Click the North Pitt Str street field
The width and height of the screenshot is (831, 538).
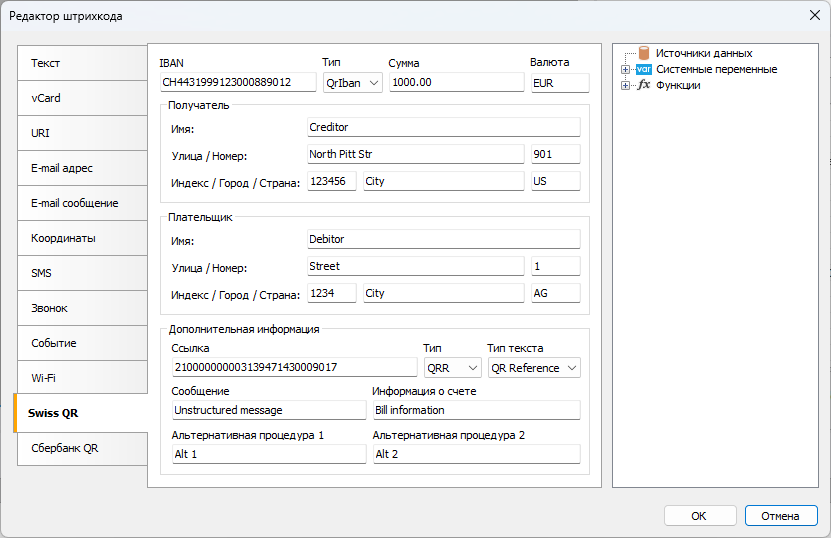[x=416, y=154]
